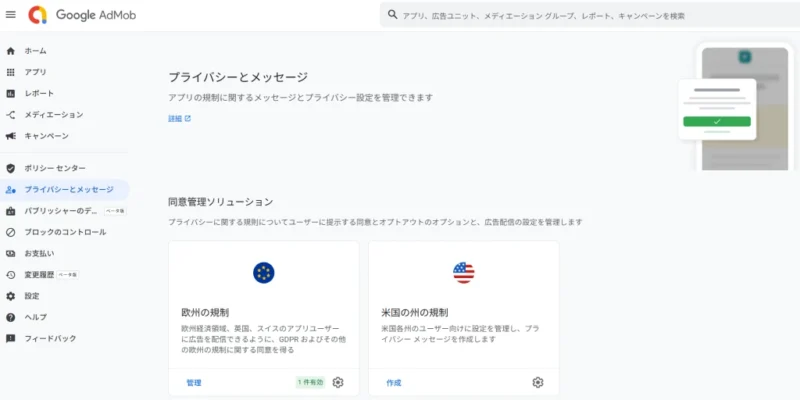Screen dimensions: 800x400
Task: Open お支払い in the sidebar
Action: tap(39, 254)
